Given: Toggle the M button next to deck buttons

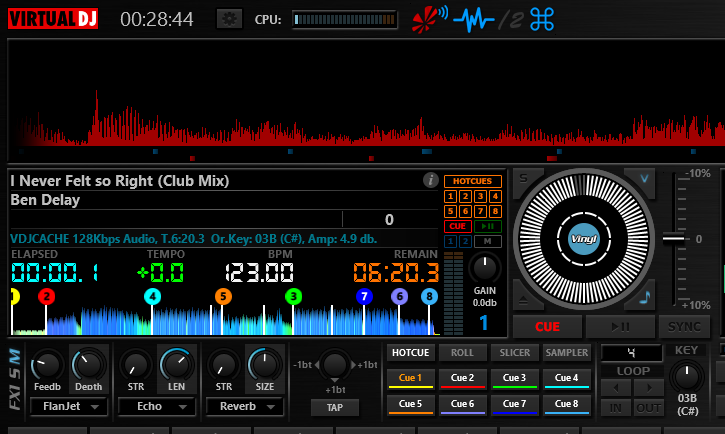Looking at the screenshot, I should [x=488, y=241].
